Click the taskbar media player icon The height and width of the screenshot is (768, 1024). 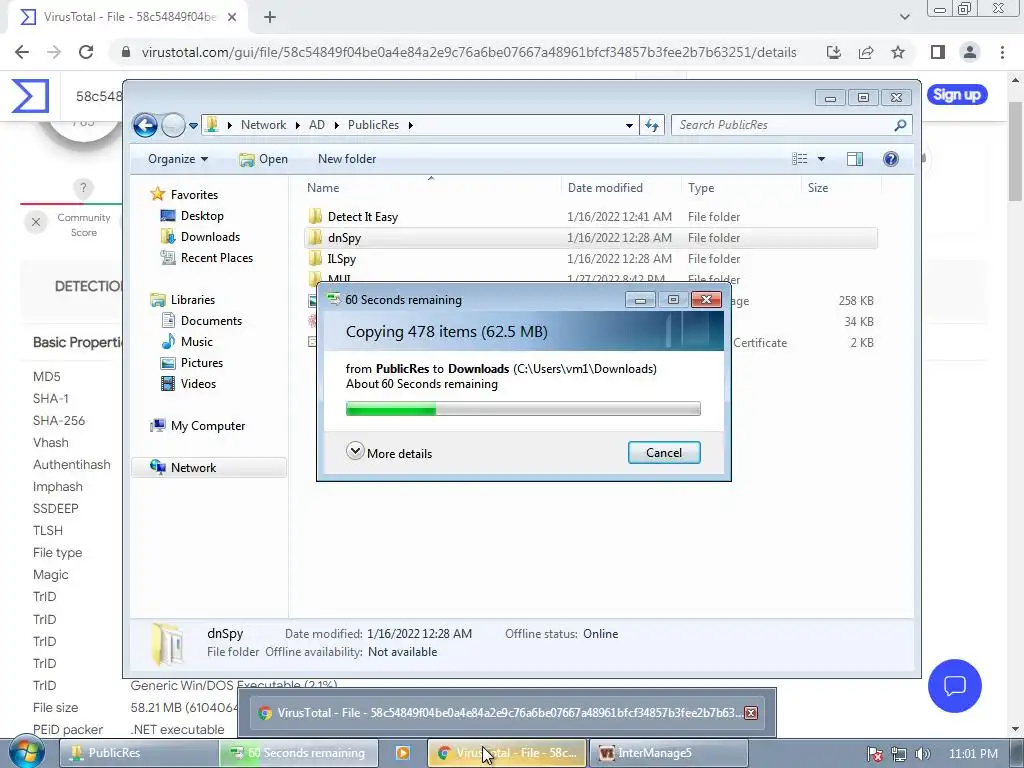402,753
